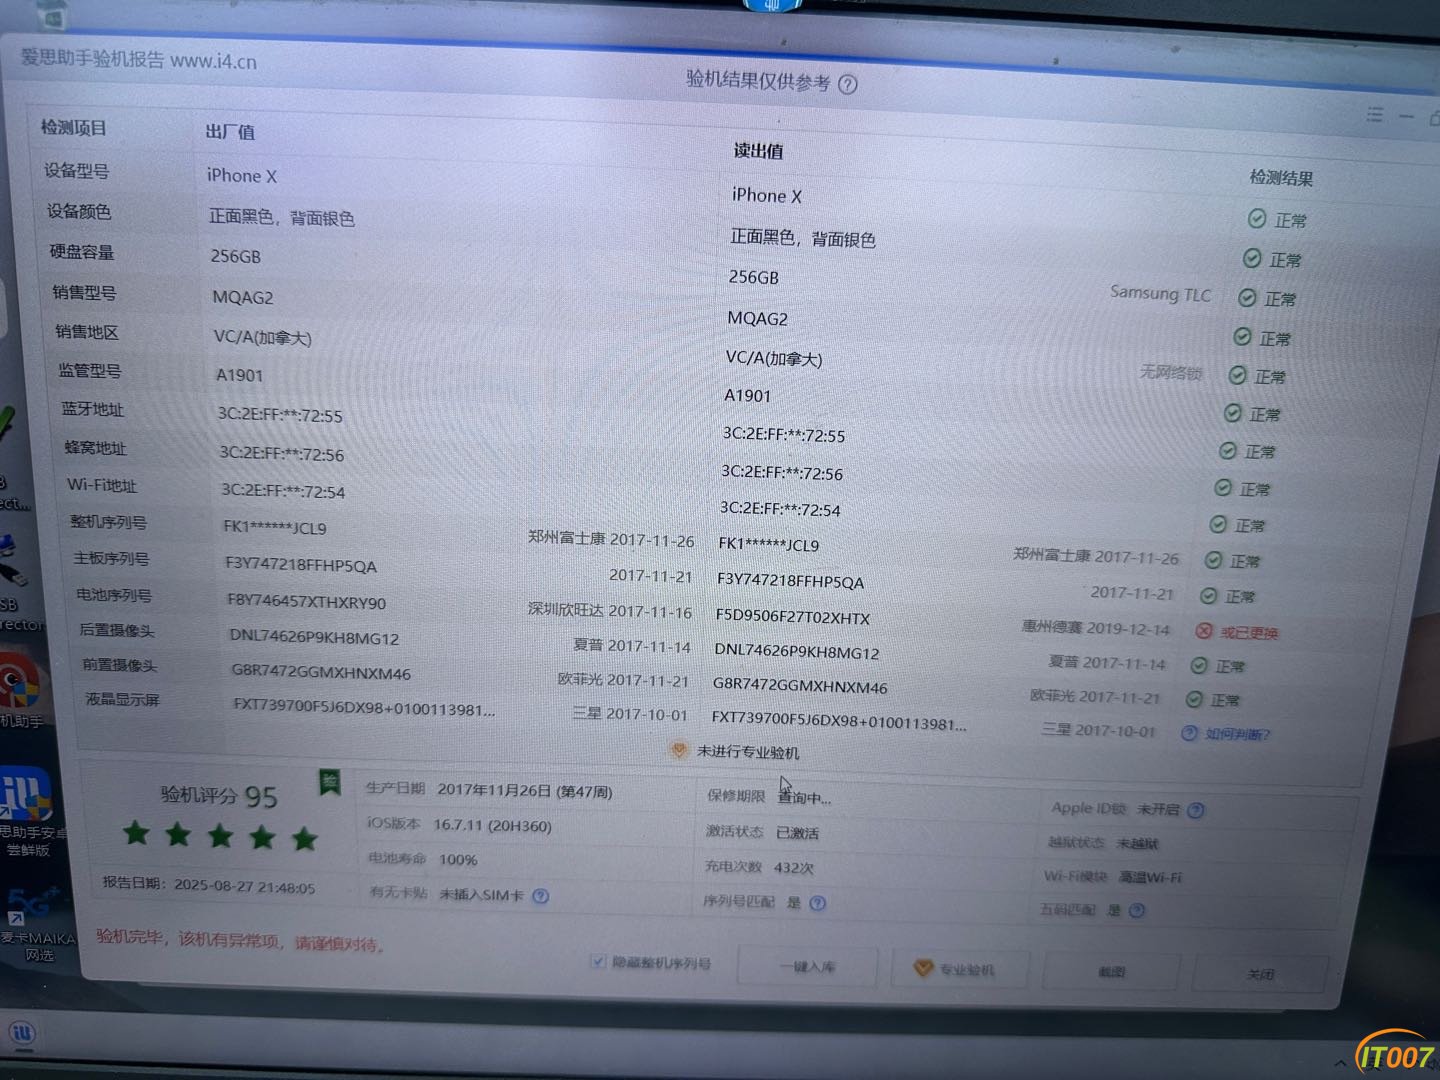Click 越狱状态 未越狱 value
1440x1080 pixels.
1137,843
